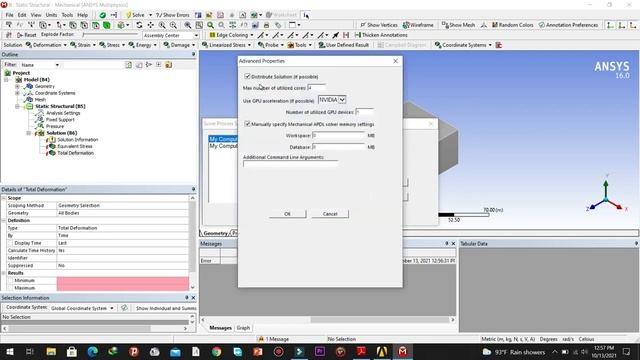Open File Explorer from taskbar
Viewport: 640px width, 360px height.
coord(51,351)
